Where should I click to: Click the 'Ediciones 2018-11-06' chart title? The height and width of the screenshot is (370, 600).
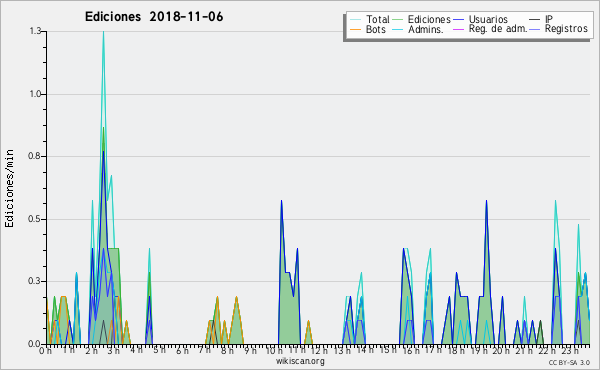pyautogui.click(x=154, y=17)
